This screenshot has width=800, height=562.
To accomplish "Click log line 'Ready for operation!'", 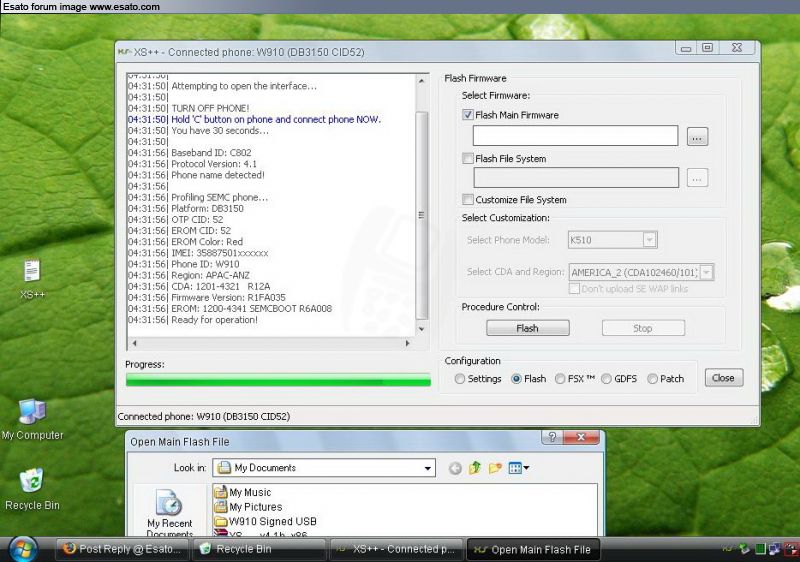I will (193, 320).
